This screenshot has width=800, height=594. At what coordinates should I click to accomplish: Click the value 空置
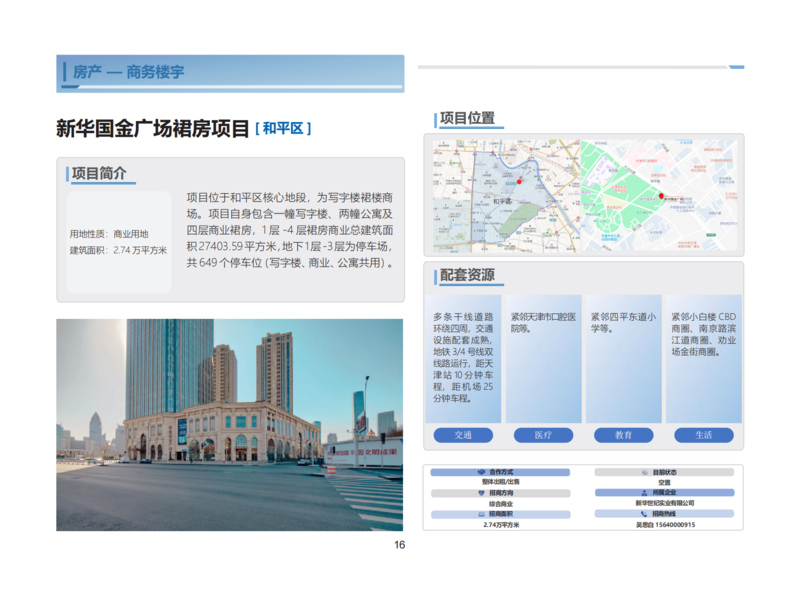tap(664, 482)
